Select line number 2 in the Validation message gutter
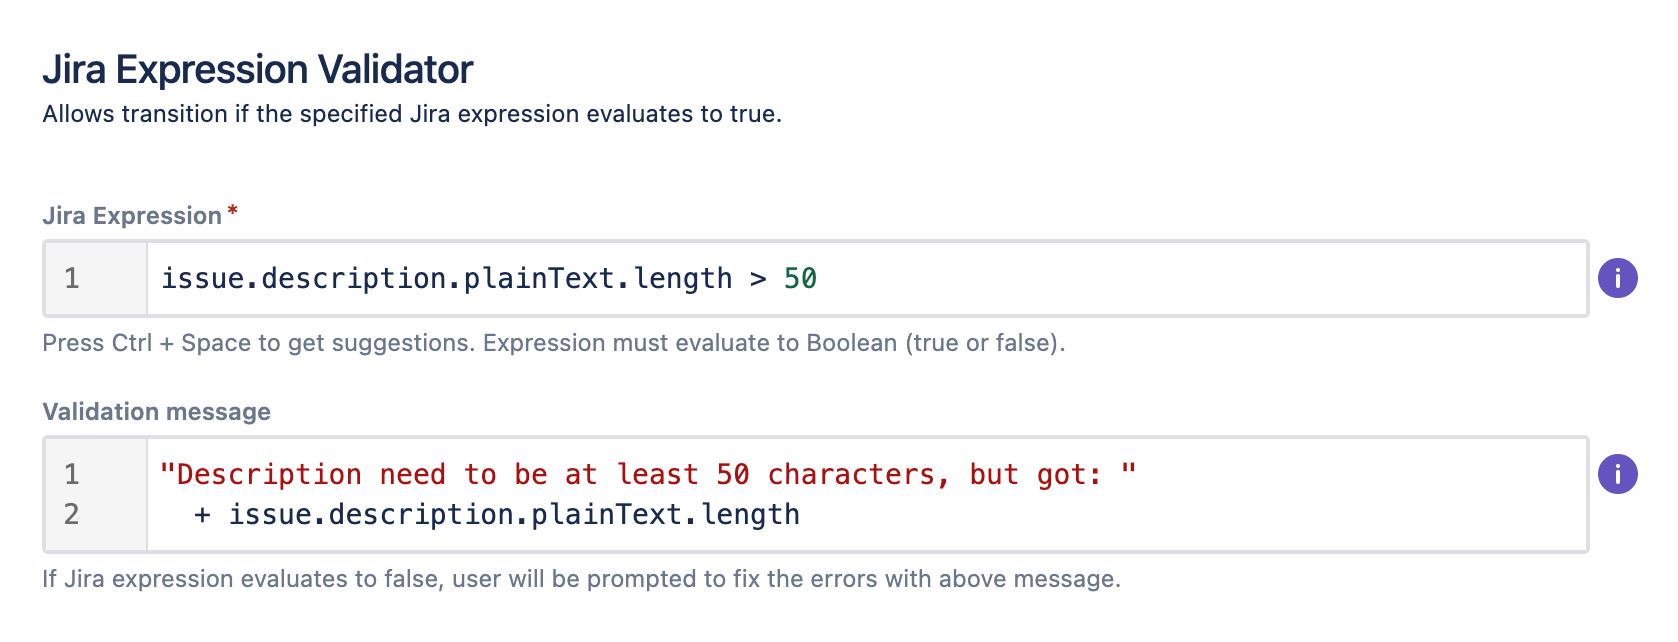The image size is (1678, 642). click(70, 514)
